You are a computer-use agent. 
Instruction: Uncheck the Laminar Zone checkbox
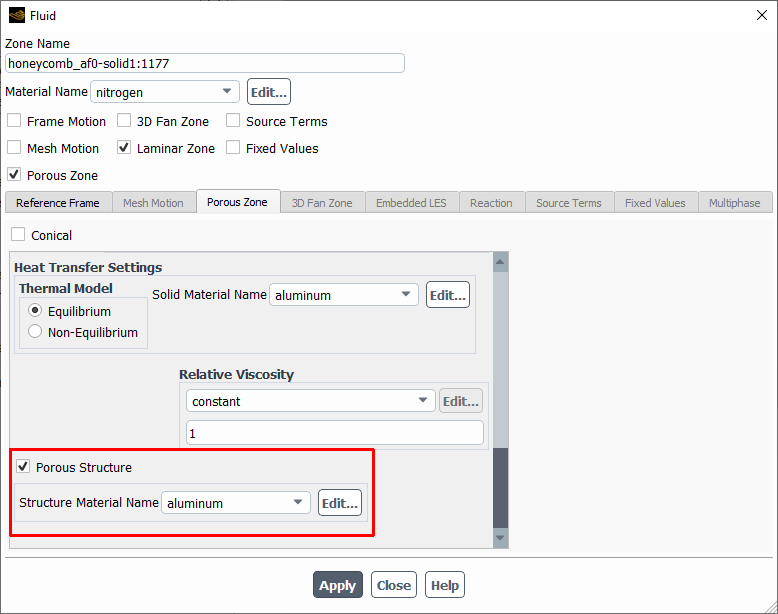tap(124, 147)
